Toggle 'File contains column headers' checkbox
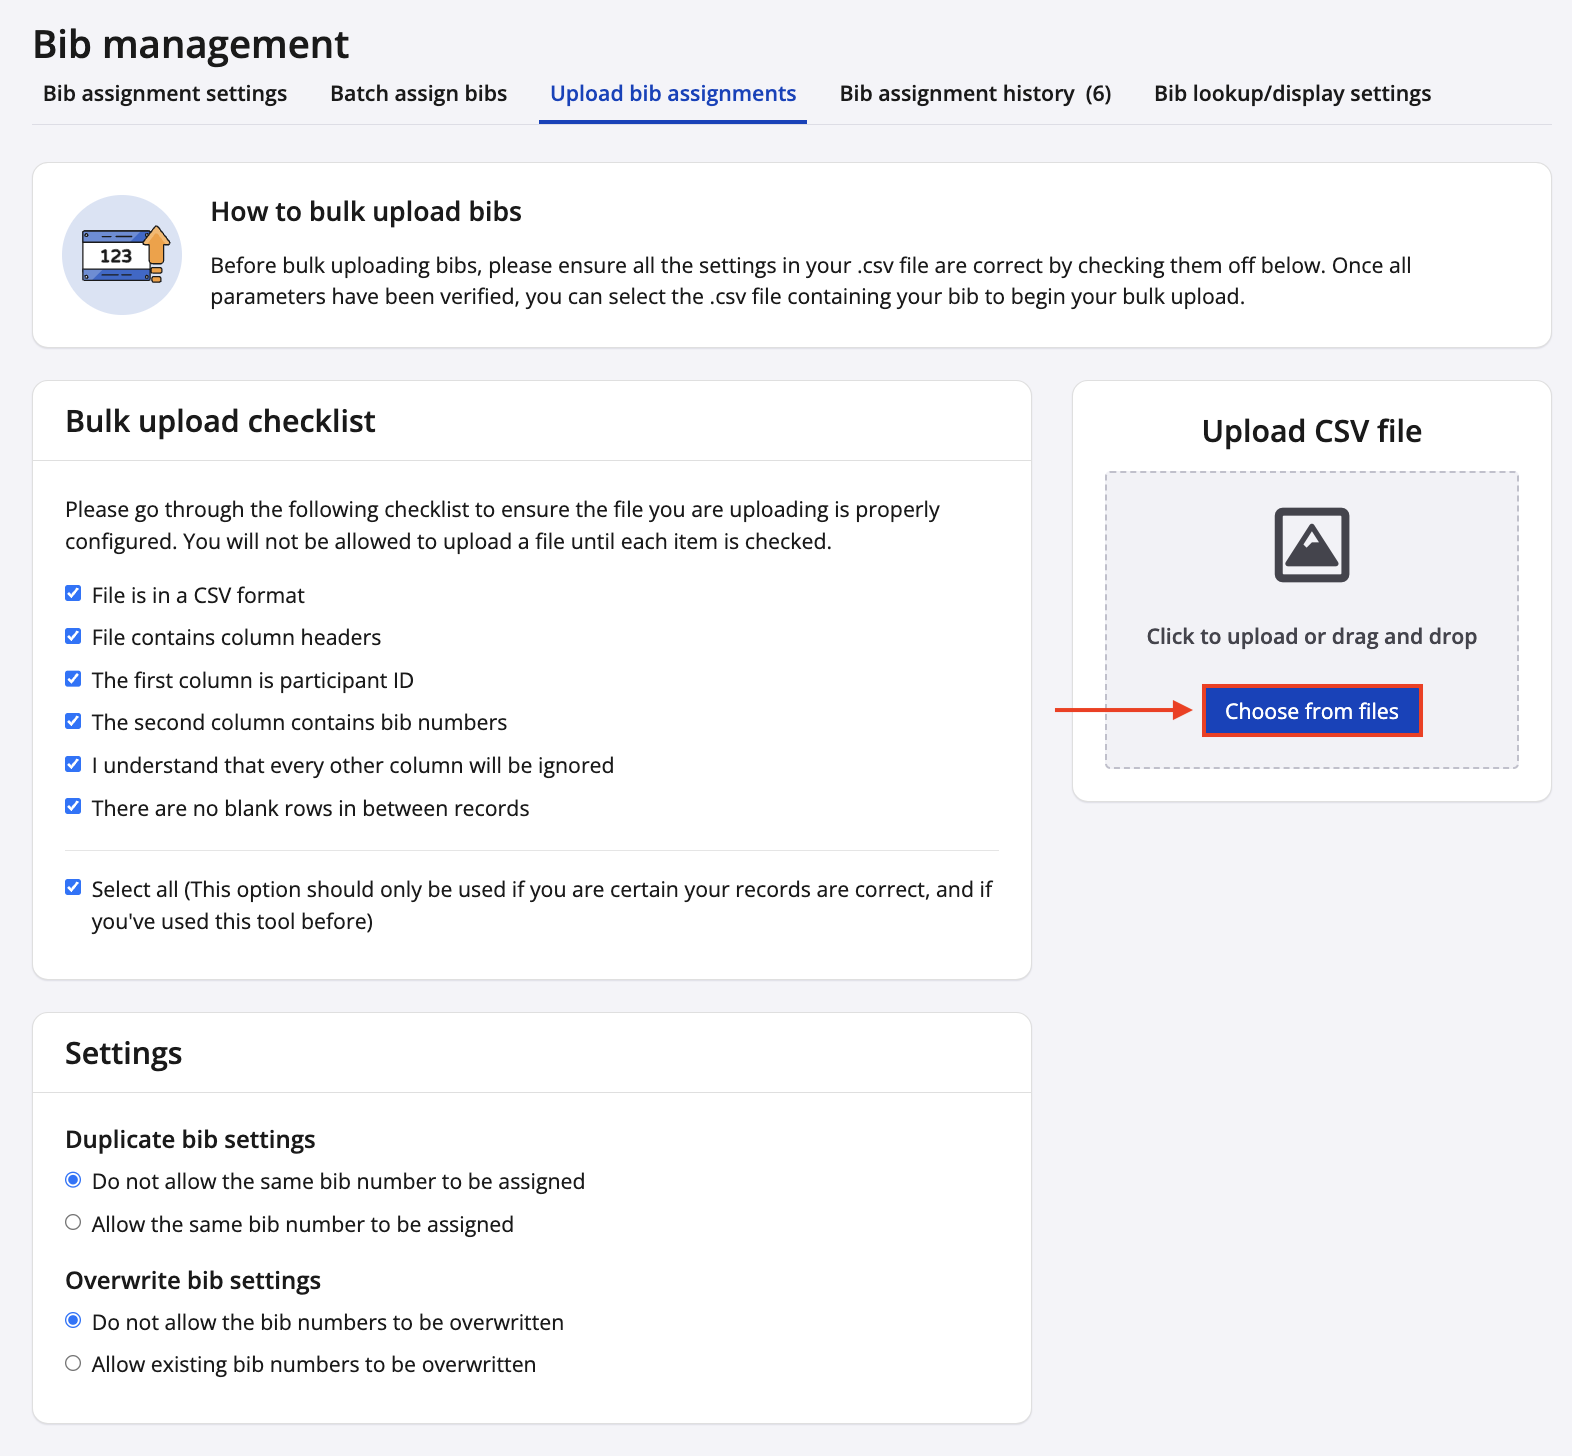 pyautogui.click(x=73, y=637)
